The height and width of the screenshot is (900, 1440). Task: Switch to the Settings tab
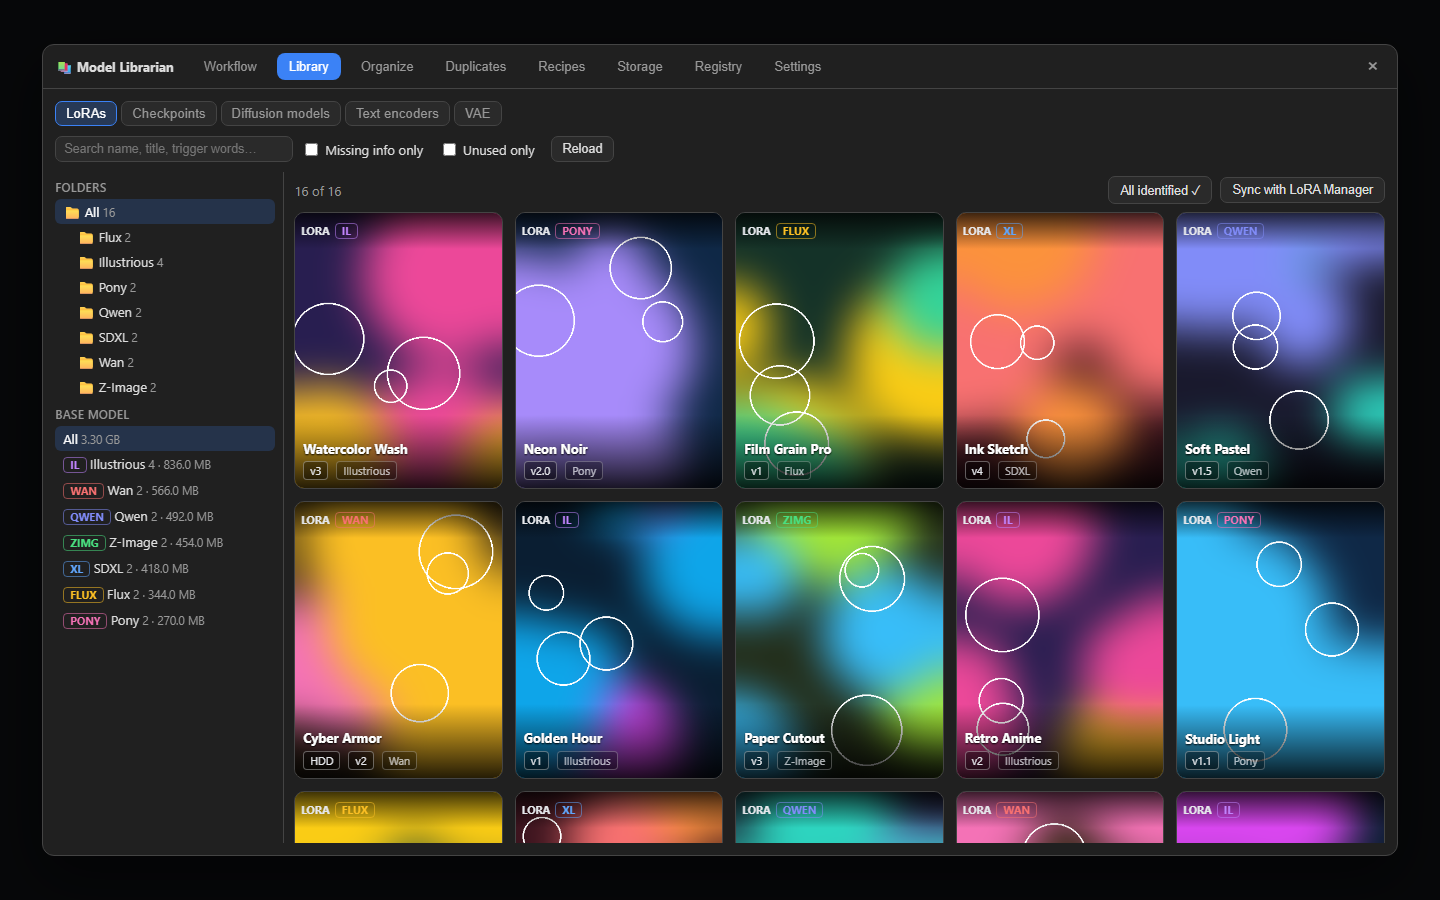pyautogui.click(x=797, y=66)
